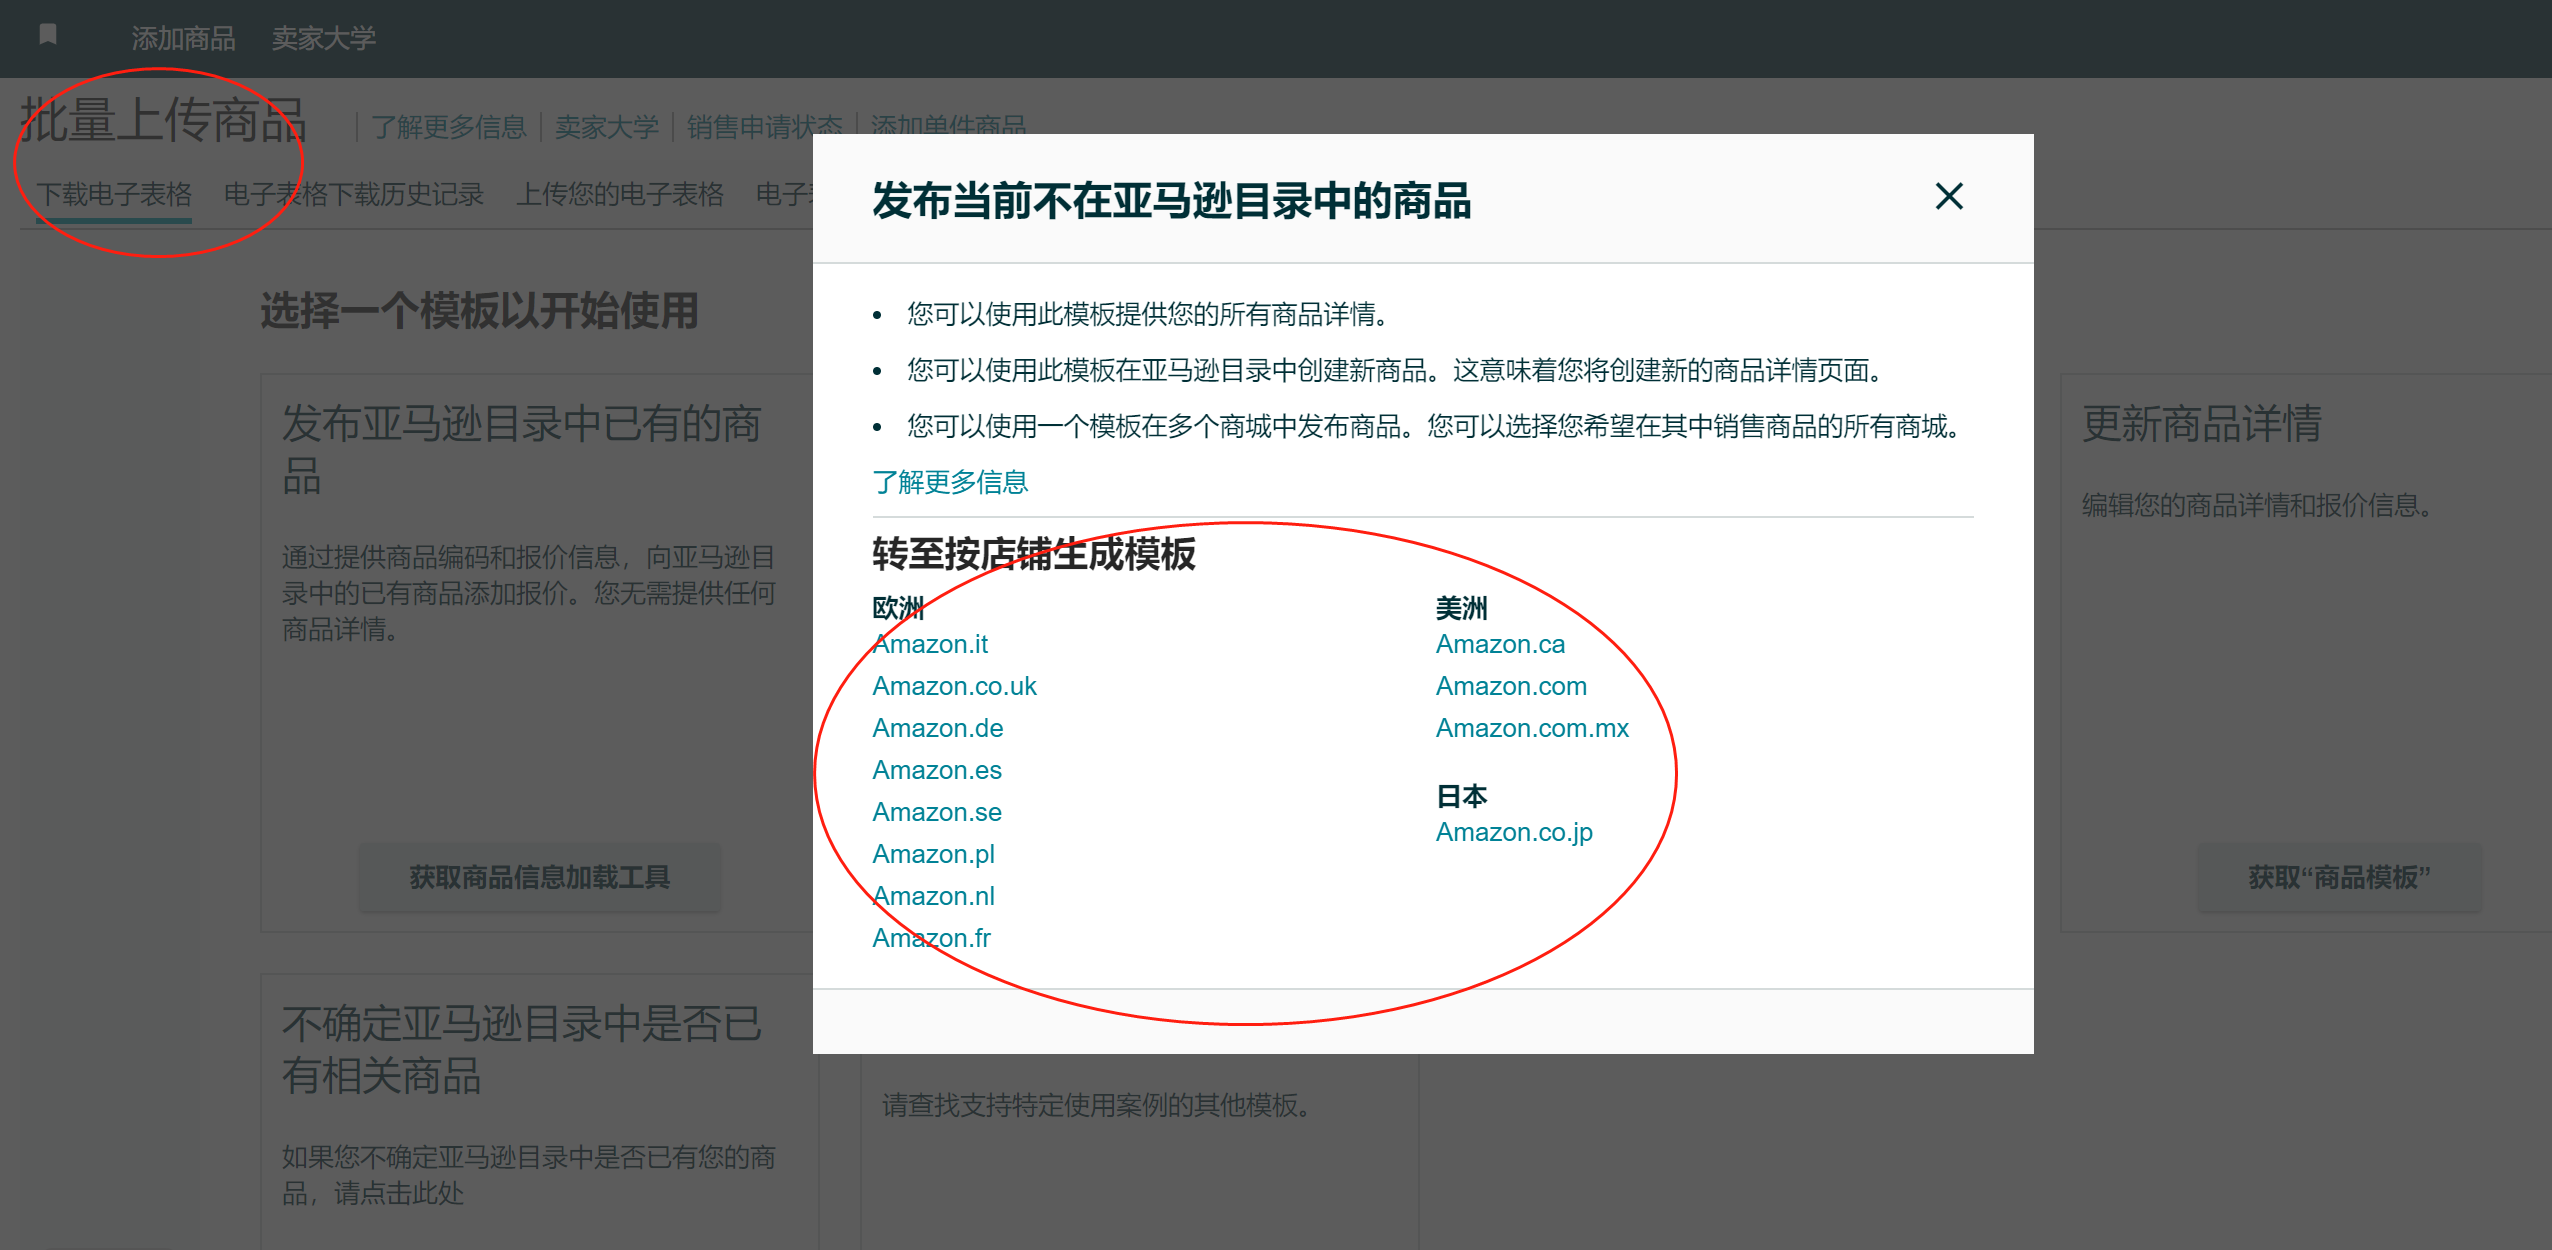Image resolution: width=2552 pixels, height=1250 pixels.
Task: Click the bookmark icon in top bar
Action: tap(48, 36)
